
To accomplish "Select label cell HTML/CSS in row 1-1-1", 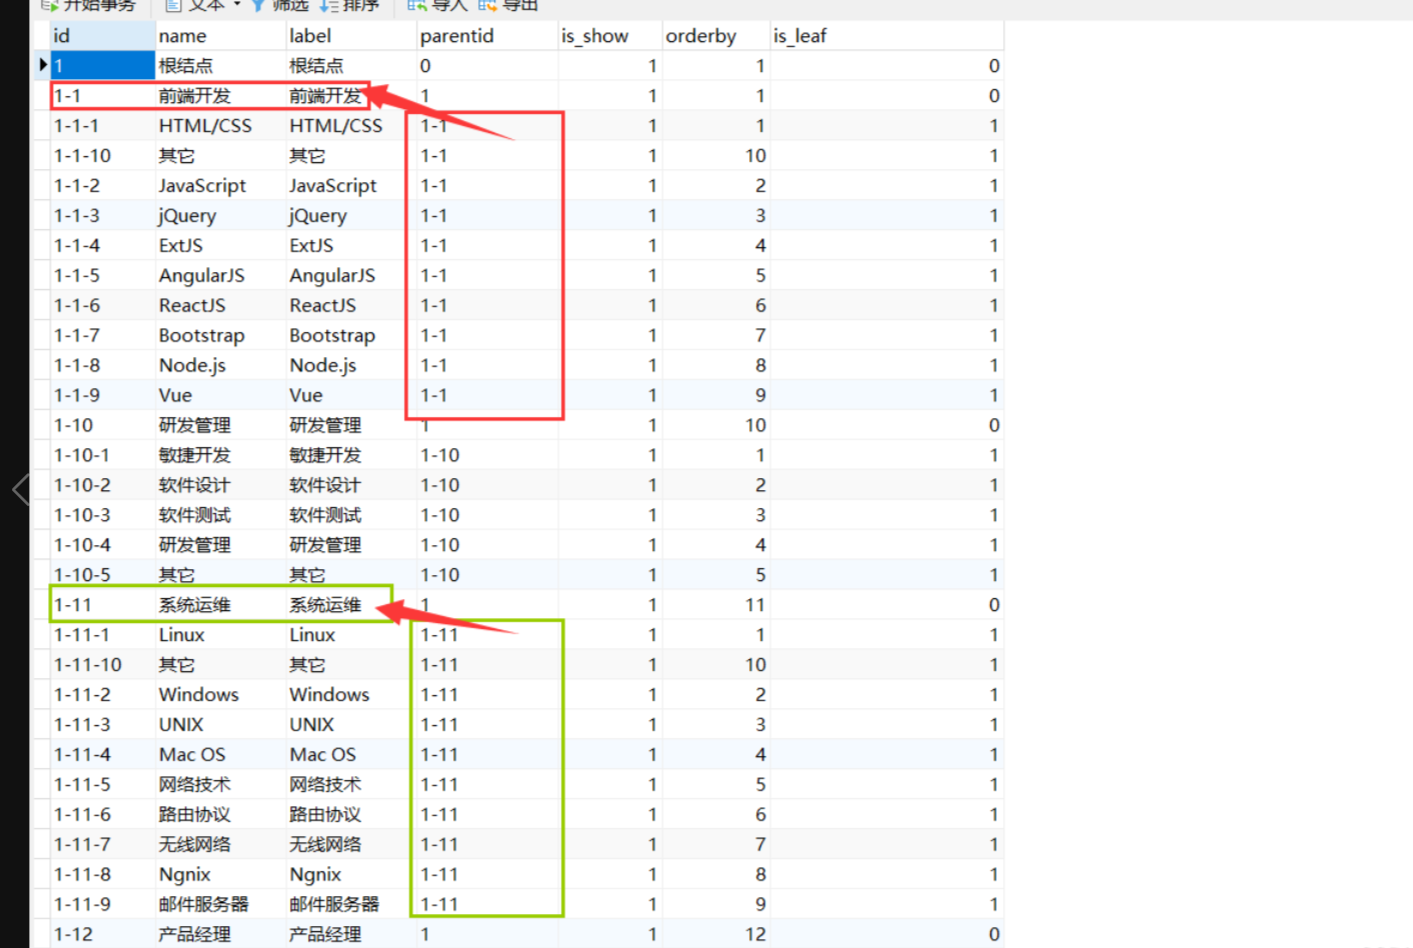I will 351,126.
